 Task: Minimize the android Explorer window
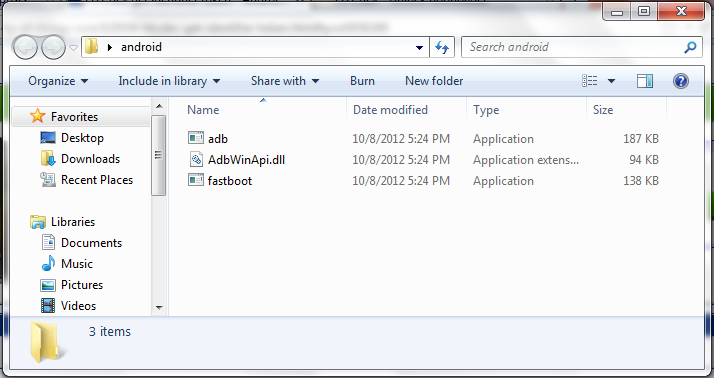[x=617, y=11]
